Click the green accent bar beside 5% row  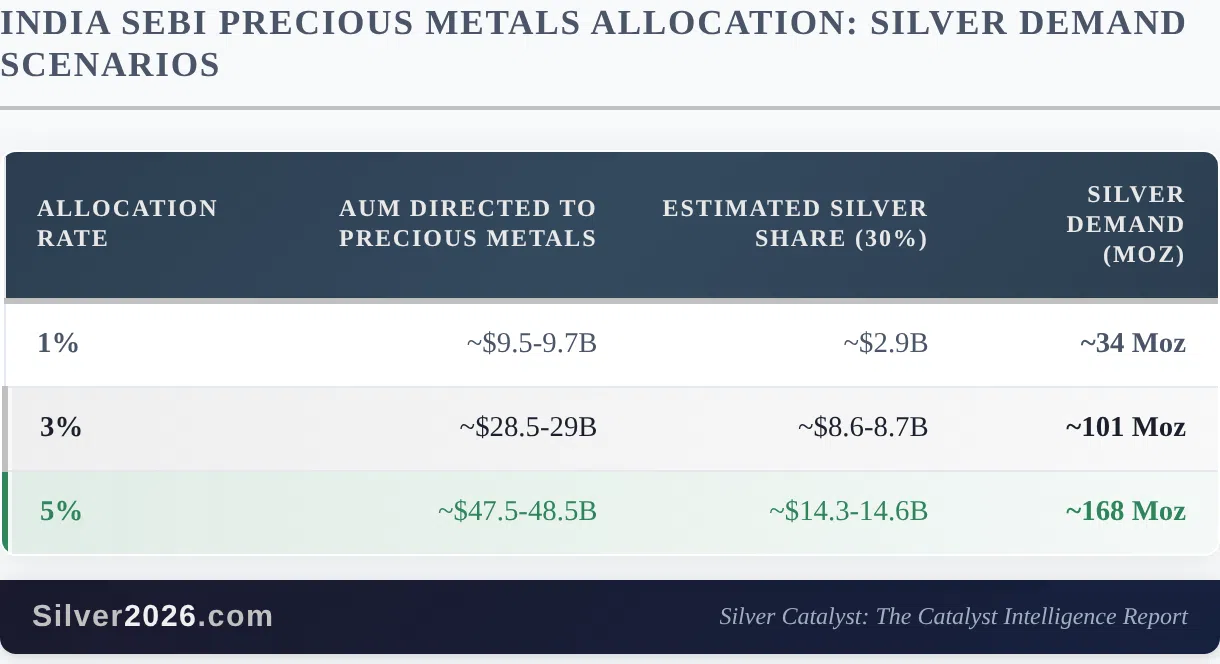pos(5,512)
